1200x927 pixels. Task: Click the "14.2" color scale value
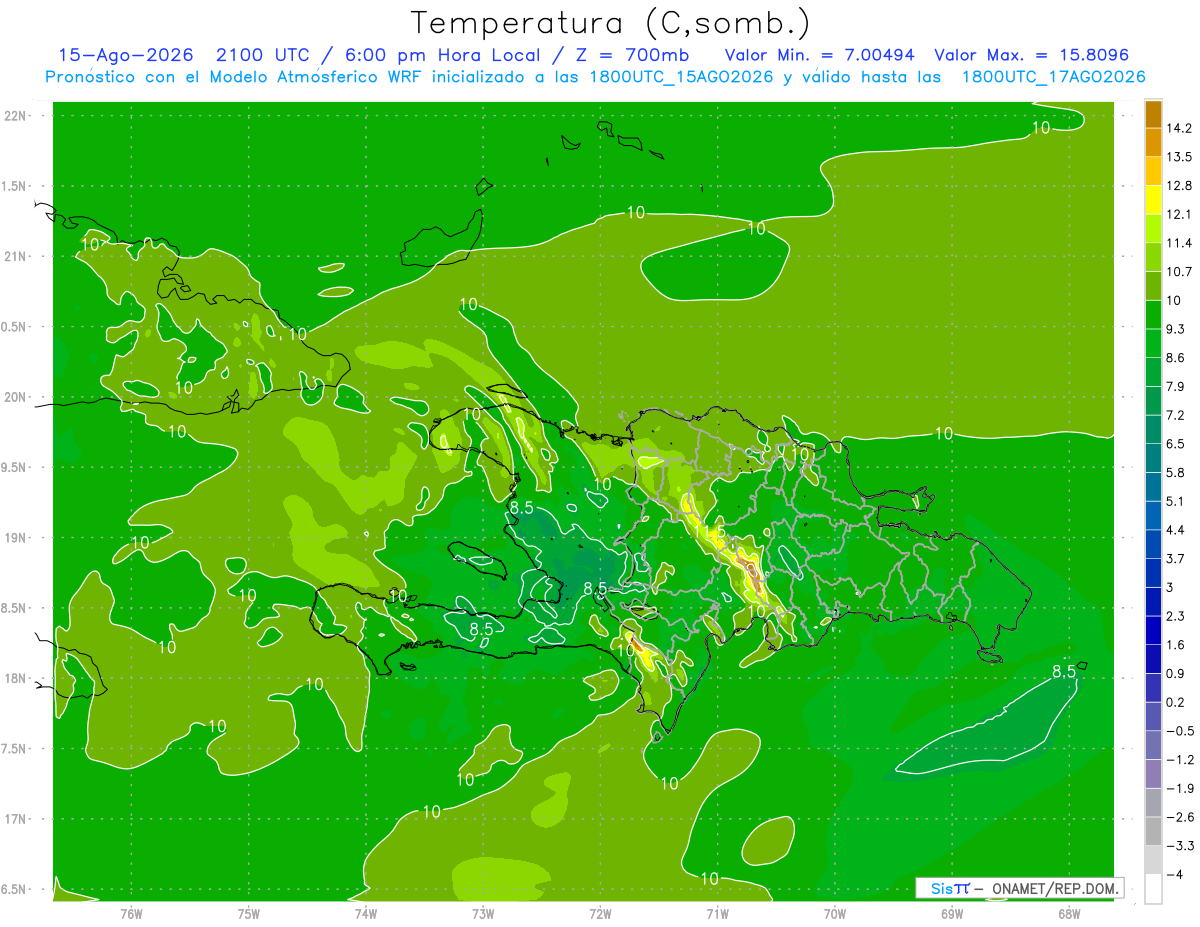click(x=1180, y=128)
